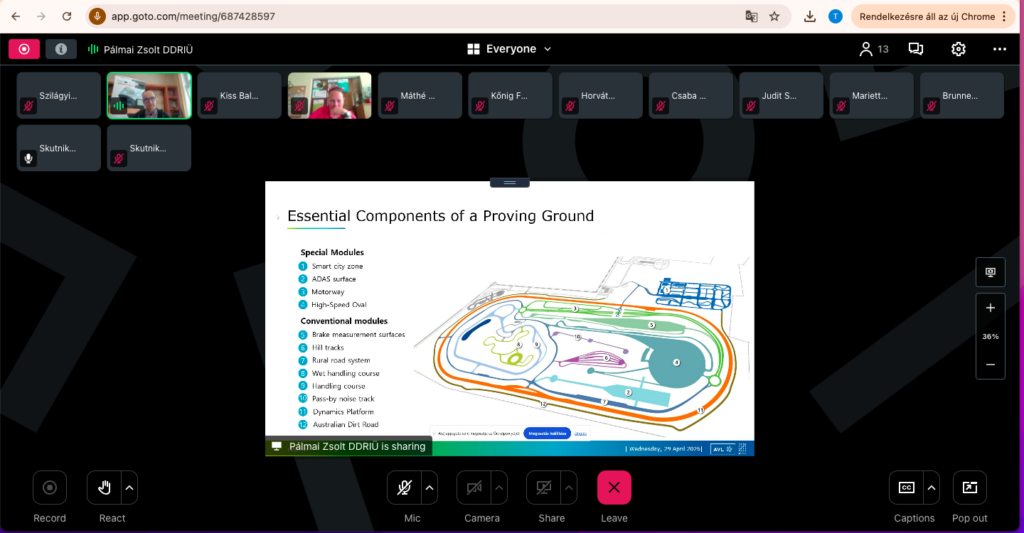Open the three-dot more options menu
The height and width of the screenshot is (533, 1024).
coord(999,49)
